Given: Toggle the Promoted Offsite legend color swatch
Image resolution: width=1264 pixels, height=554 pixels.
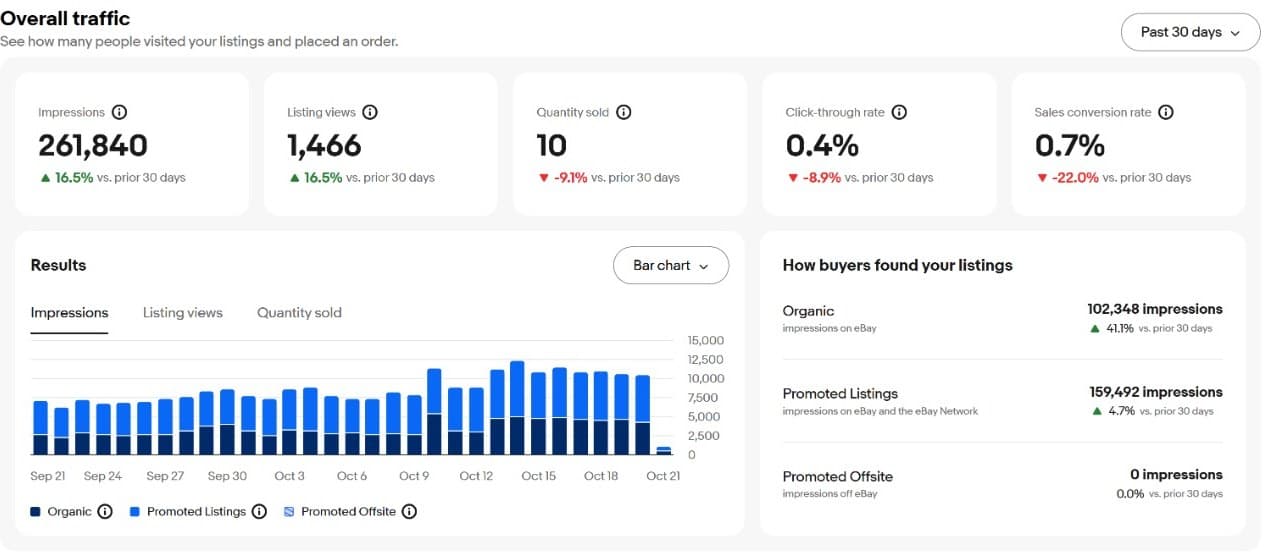Looking at the screenshot, I should [289, 512].
